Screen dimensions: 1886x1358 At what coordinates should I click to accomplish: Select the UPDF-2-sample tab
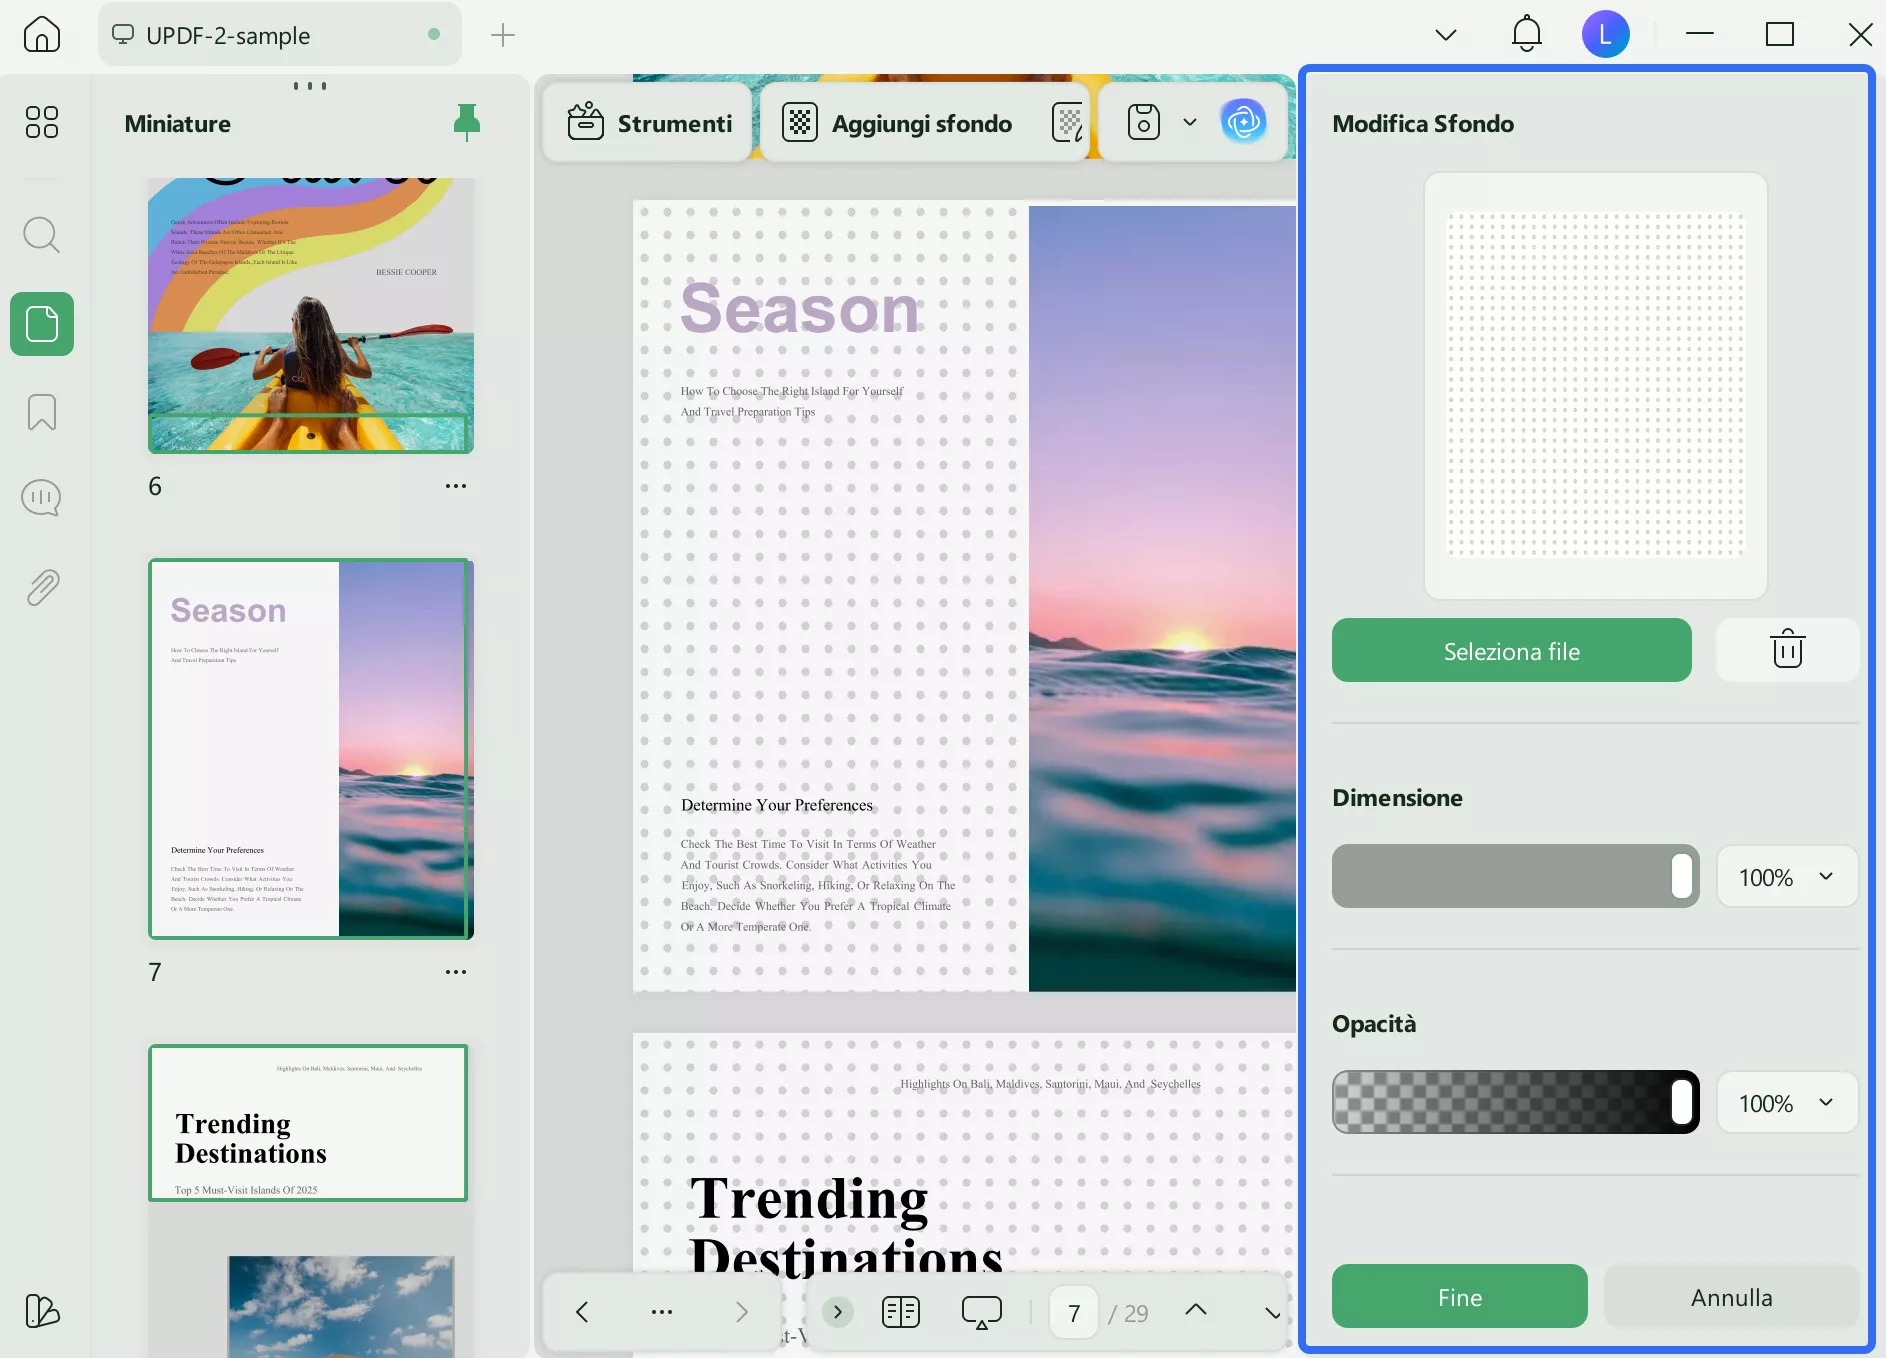(280, 35)
